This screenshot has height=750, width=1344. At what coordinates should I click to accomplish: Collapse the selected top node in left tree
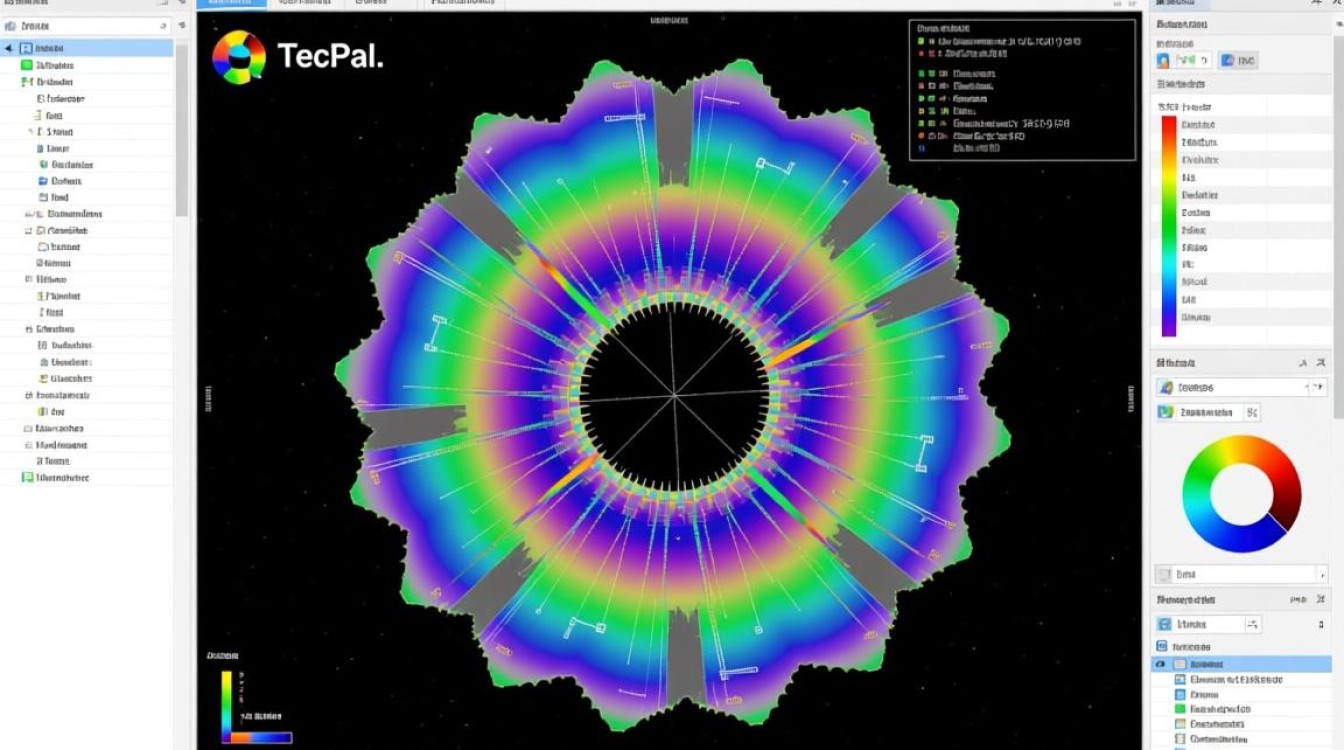[9, 48]
